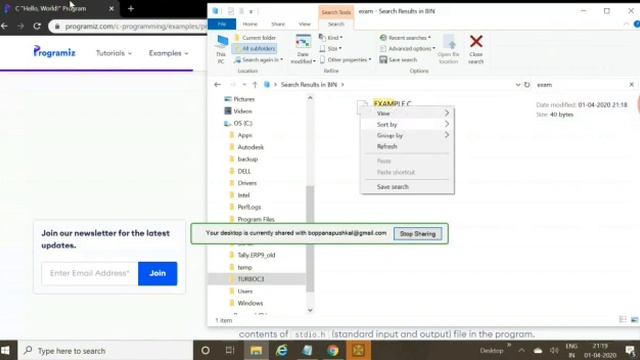
Task: Open Examples menu on Programiz
Action: [x=169, y=53]
